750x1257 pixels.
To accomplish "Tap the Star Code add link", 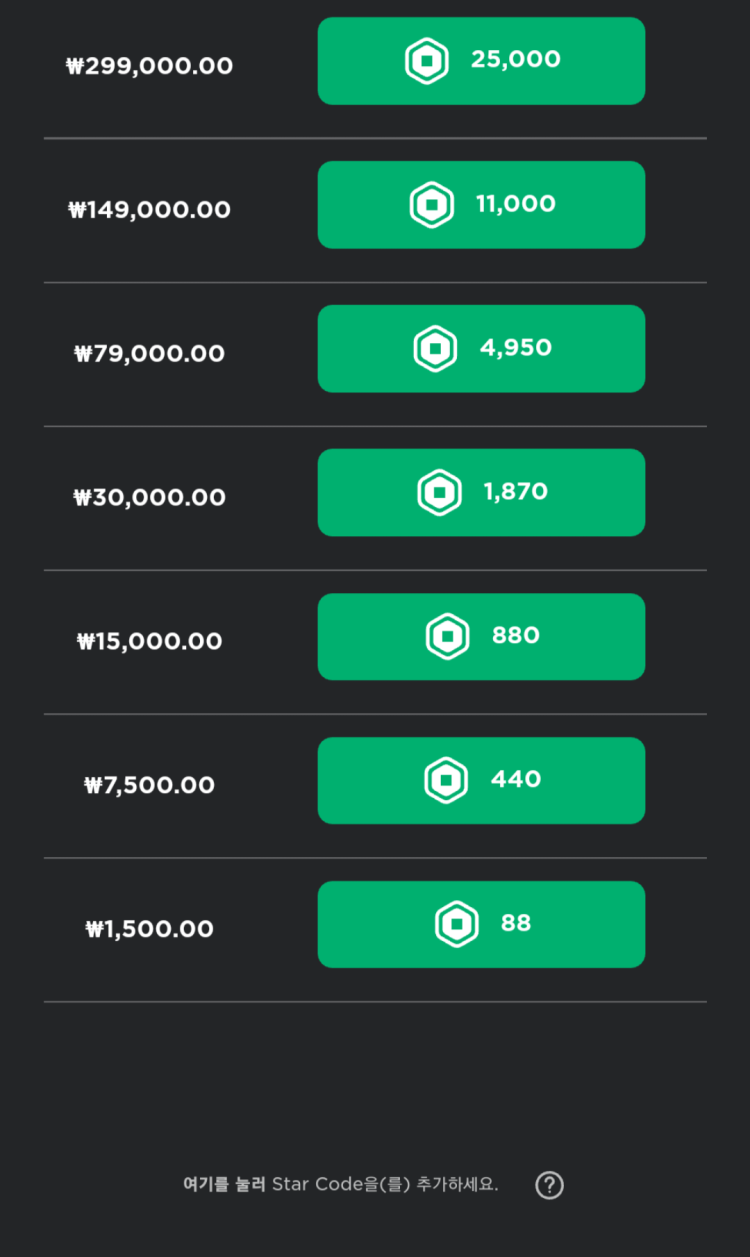I will (225, 1185).
